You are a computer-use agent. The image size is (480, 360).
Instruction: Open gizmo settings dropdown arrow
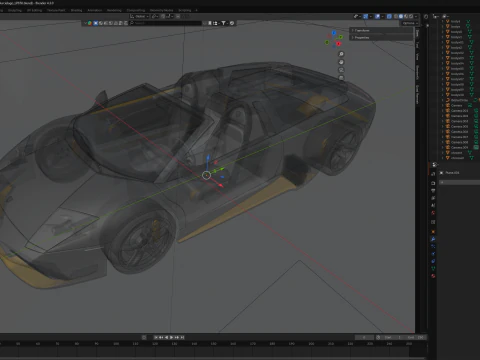coord(371,16)
